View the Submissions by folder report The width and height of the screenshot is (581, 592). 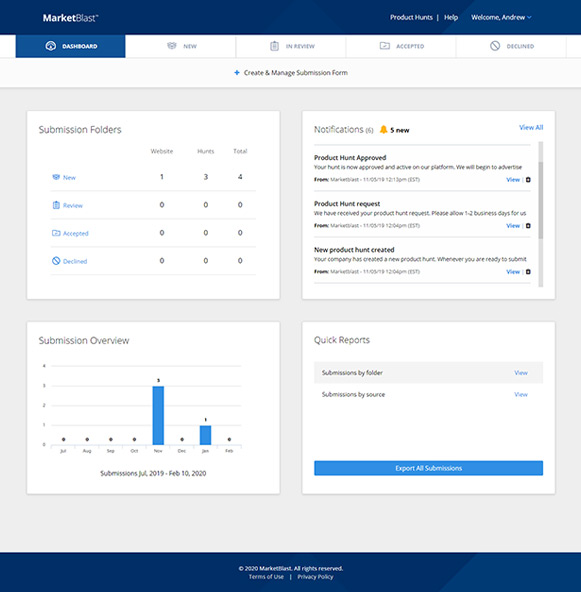521,373
